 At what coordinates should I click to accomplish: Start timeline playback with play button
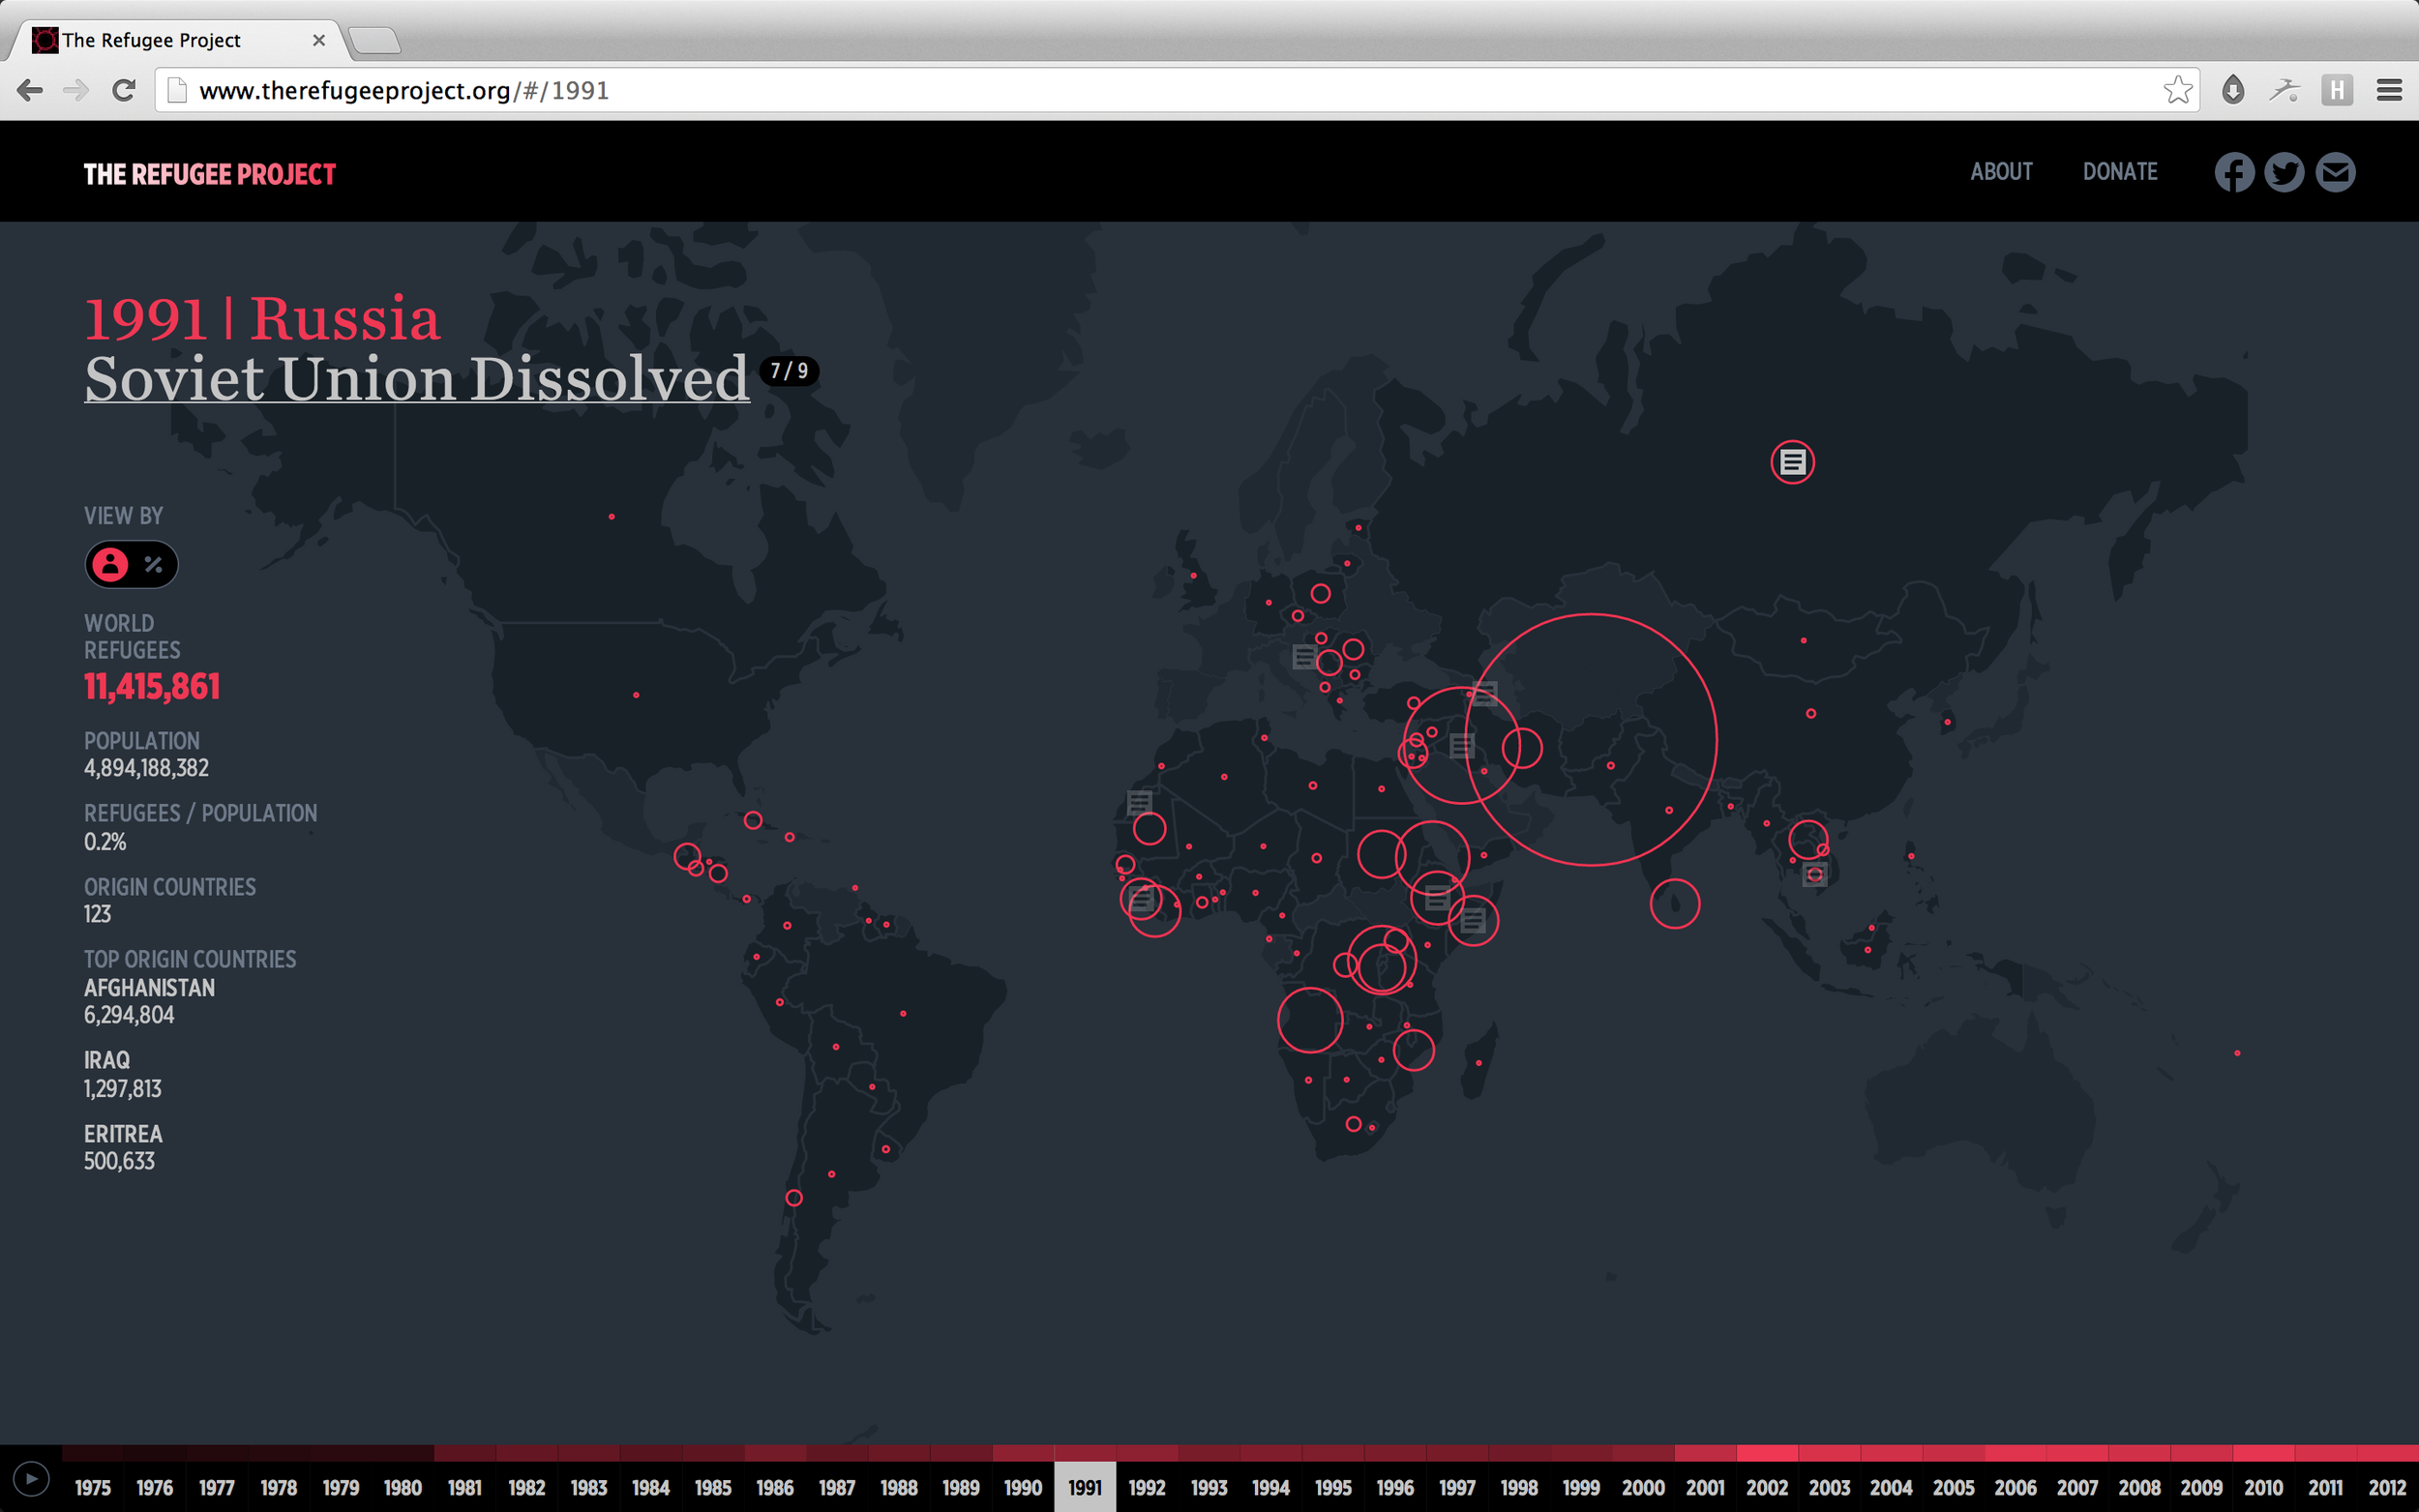click(x=31, y=1478)
